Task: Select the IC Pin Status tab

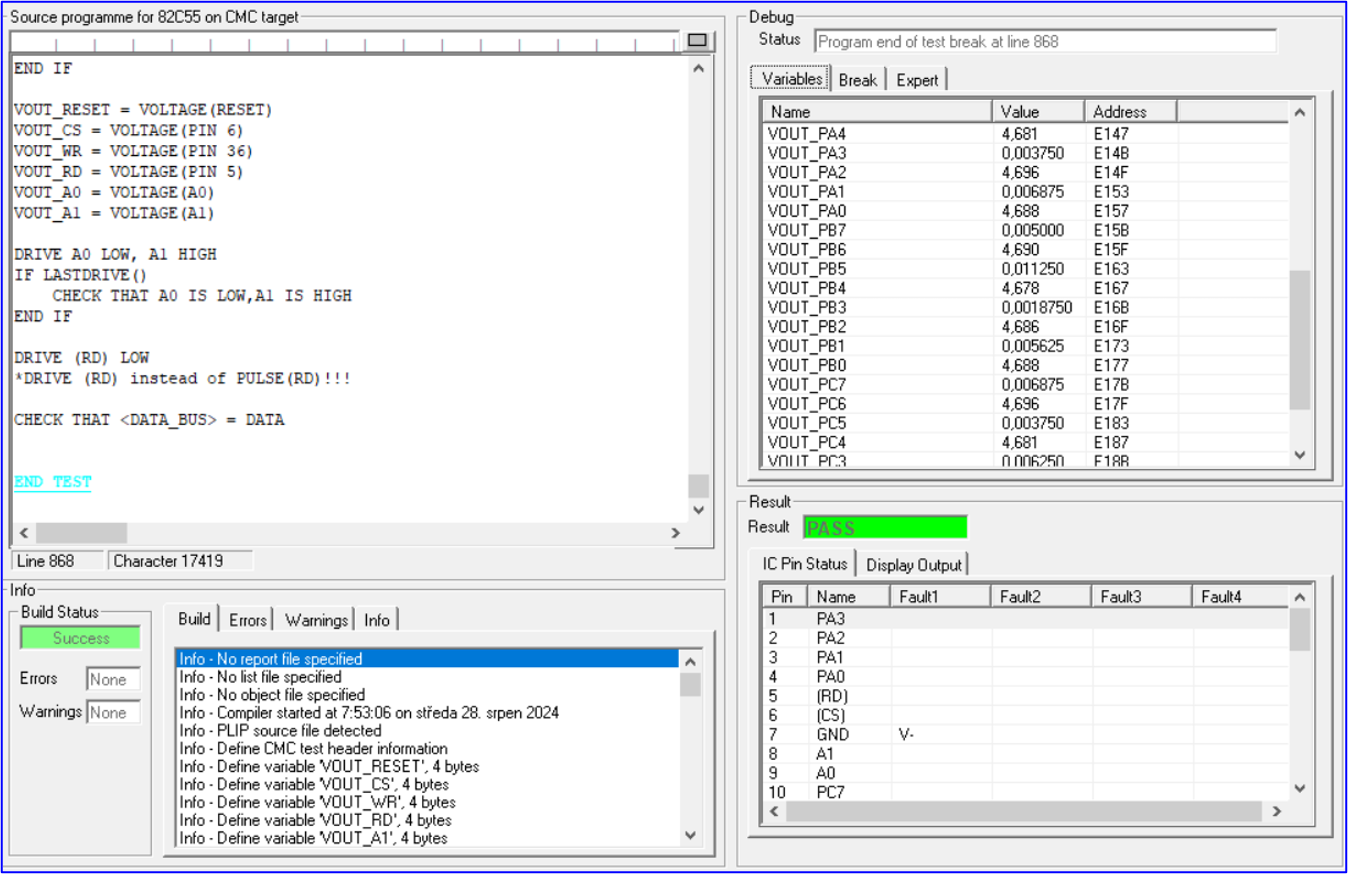Action: point(804,564)
